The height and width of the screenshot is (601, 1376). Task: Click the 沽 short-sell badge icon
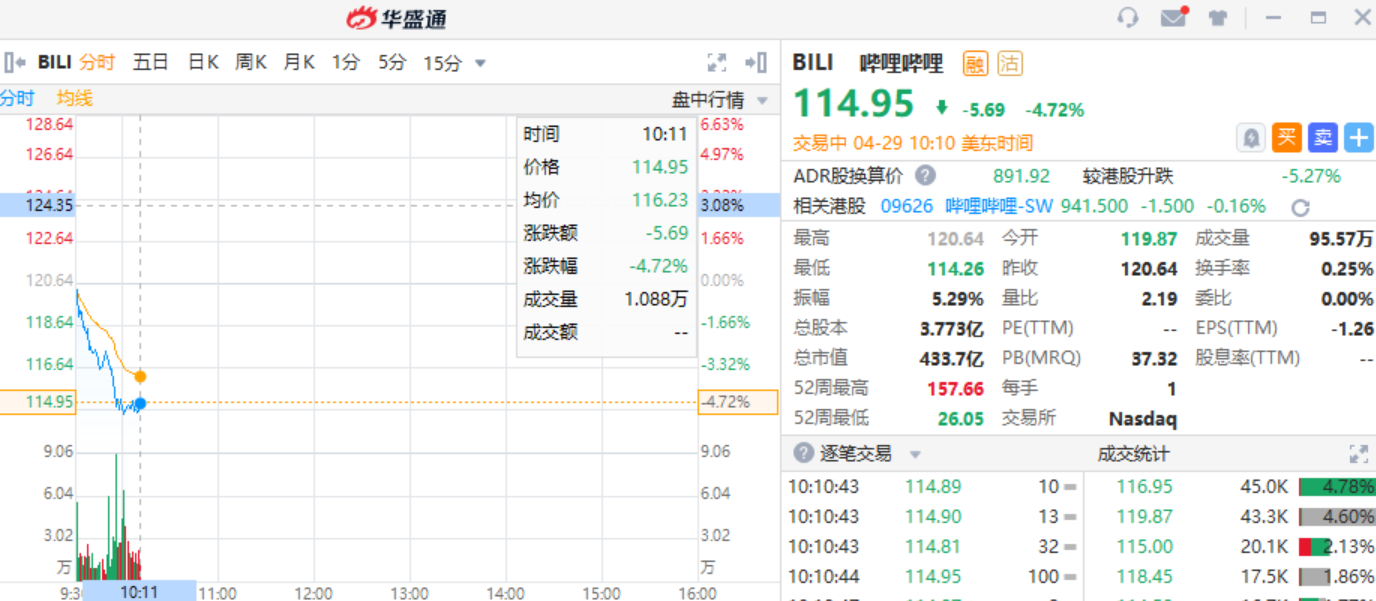point(1010,63)
